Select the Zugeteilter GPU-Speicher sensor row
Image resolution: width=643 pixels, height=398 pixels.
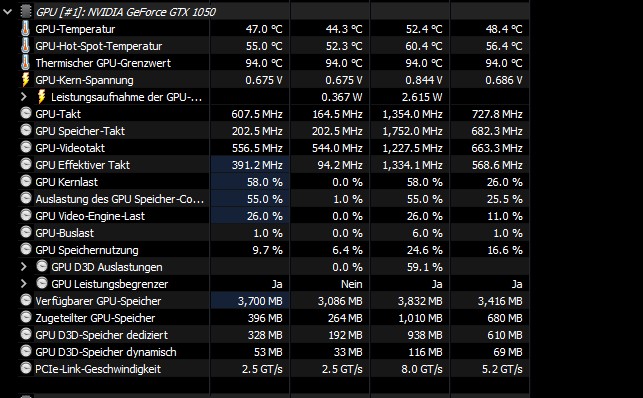coord(274,318)
